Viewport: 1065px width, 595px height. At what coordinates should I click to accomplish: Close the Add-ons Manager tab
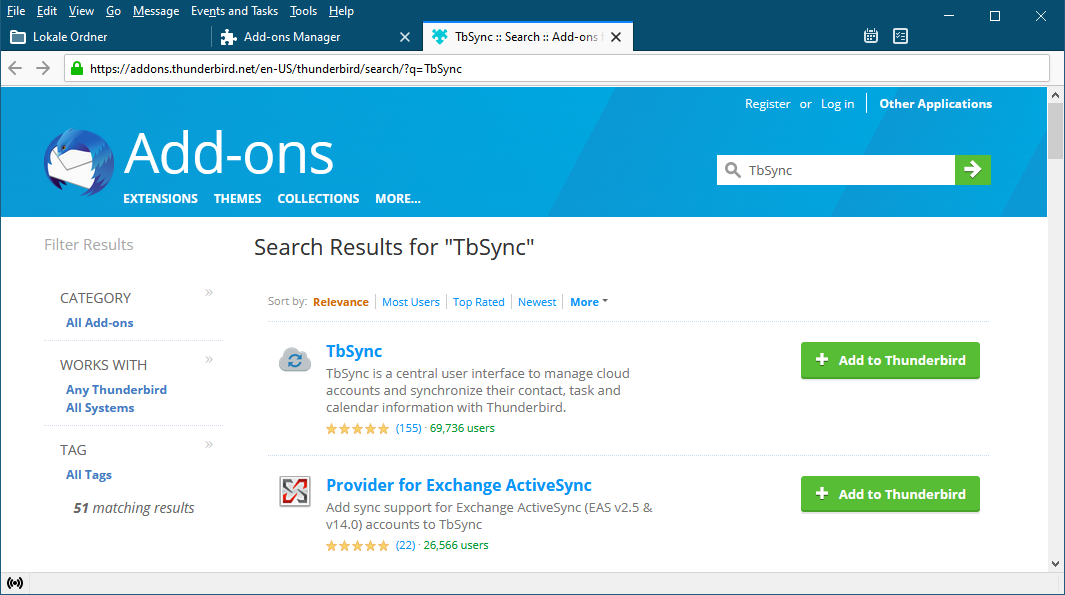coord(405,37)
